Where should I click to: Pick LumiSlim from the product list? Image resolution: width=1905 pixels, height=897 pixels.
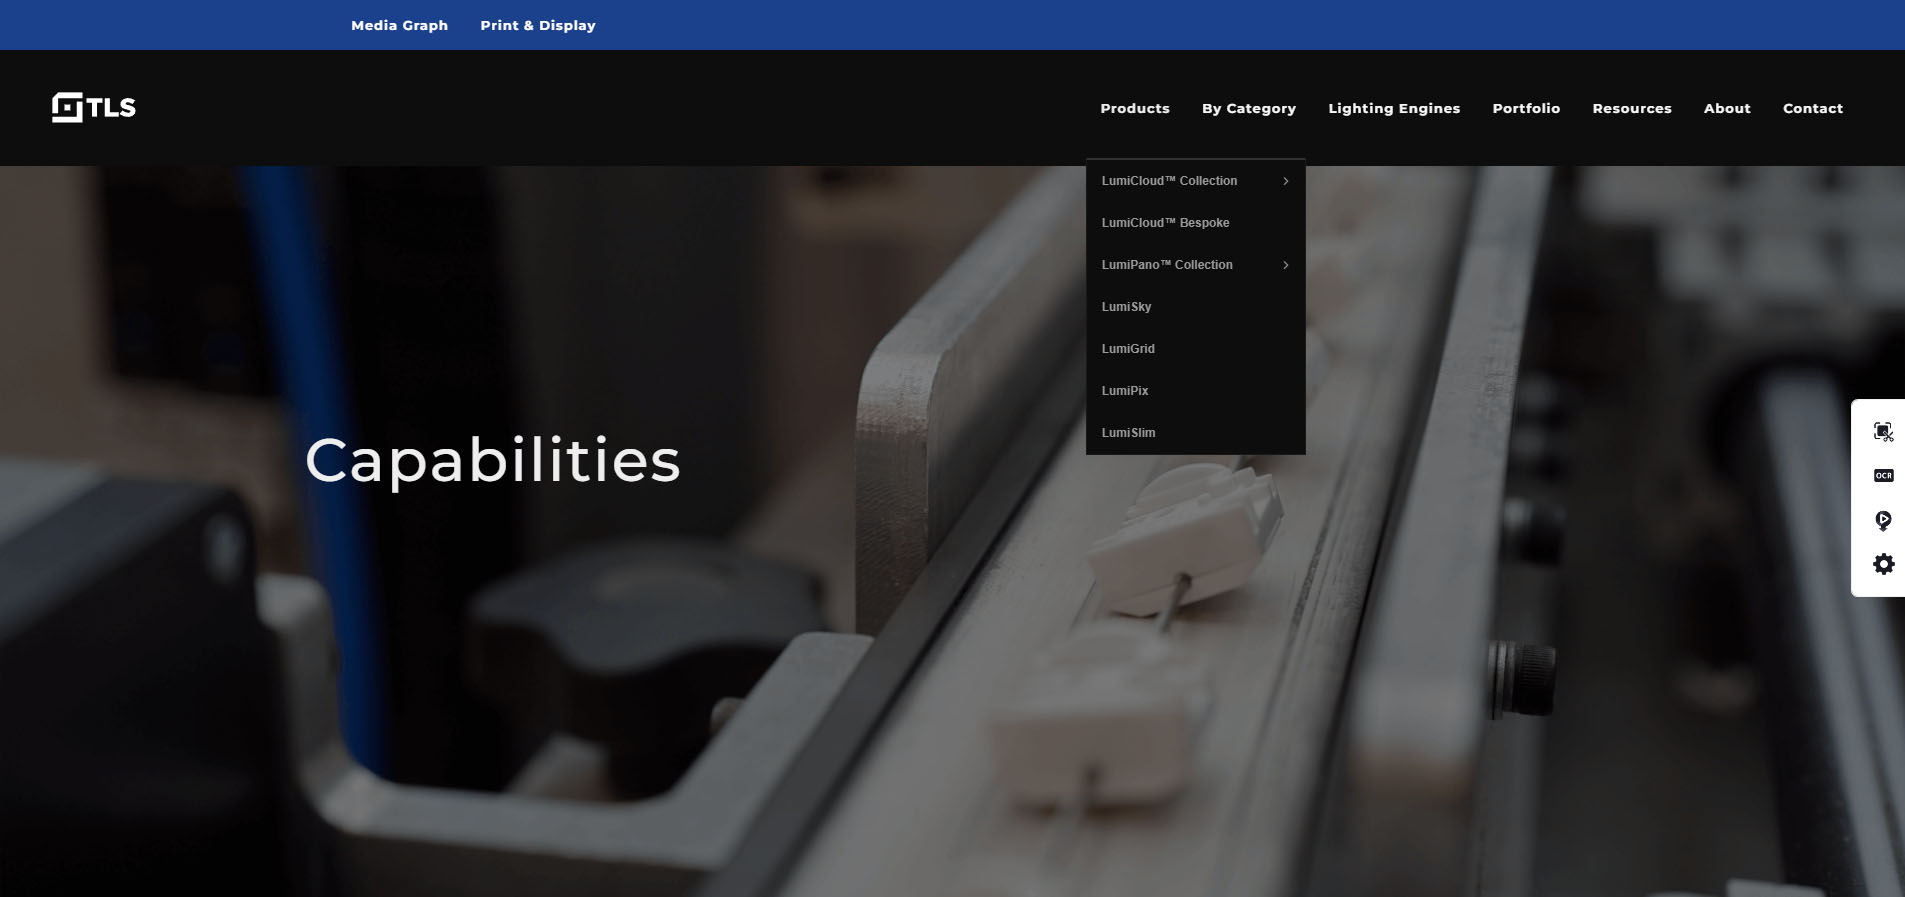click(1128, 433)
